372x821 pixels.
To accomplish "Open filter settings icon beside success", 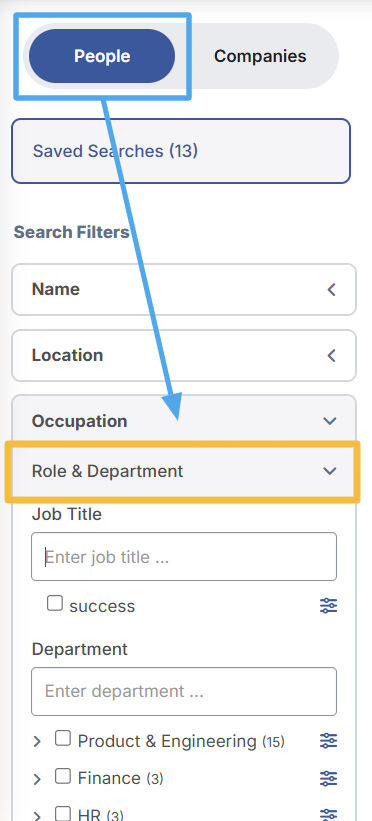I will pos(329,606).
